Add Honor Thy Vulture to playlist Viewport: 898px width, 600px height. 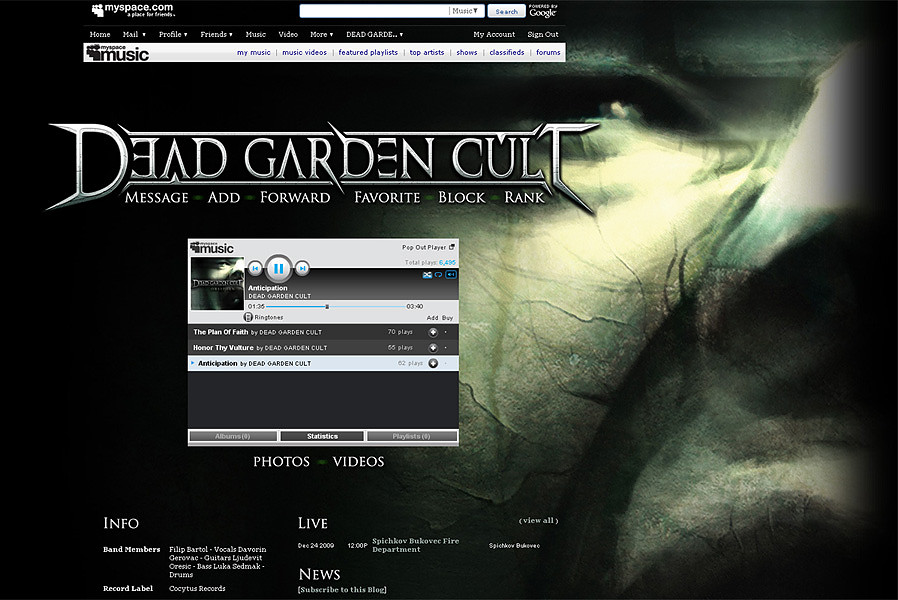click(433, 348)
